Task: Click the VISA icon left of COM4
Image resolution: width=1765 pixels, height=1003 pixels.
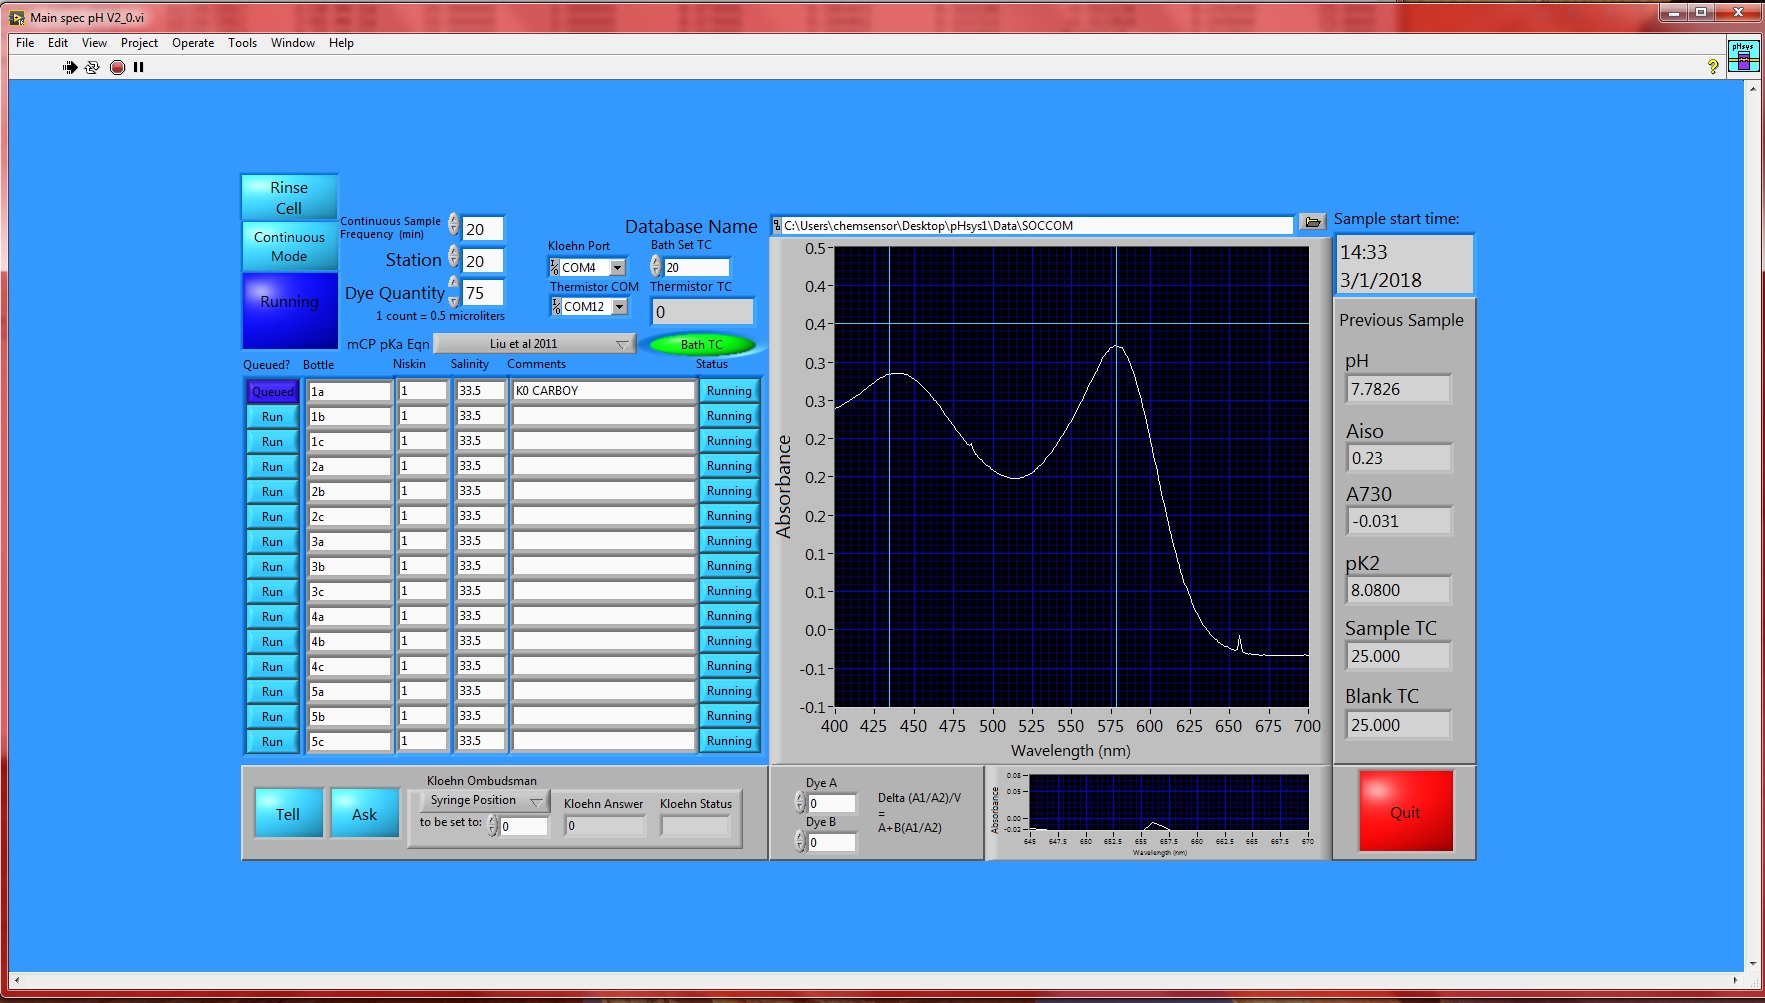Action: [555, 267]
